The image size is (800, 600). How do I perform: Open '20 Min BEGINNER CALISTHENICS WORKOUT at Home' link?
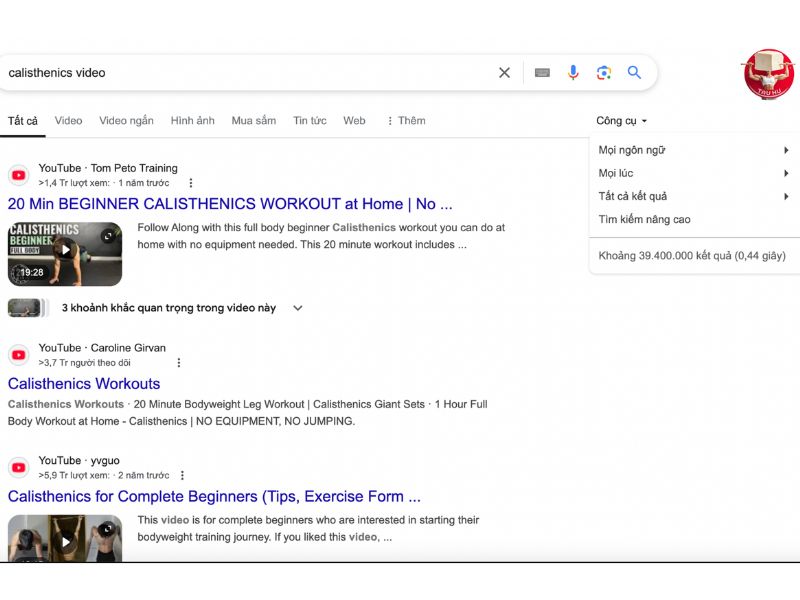tap(230, 204)
